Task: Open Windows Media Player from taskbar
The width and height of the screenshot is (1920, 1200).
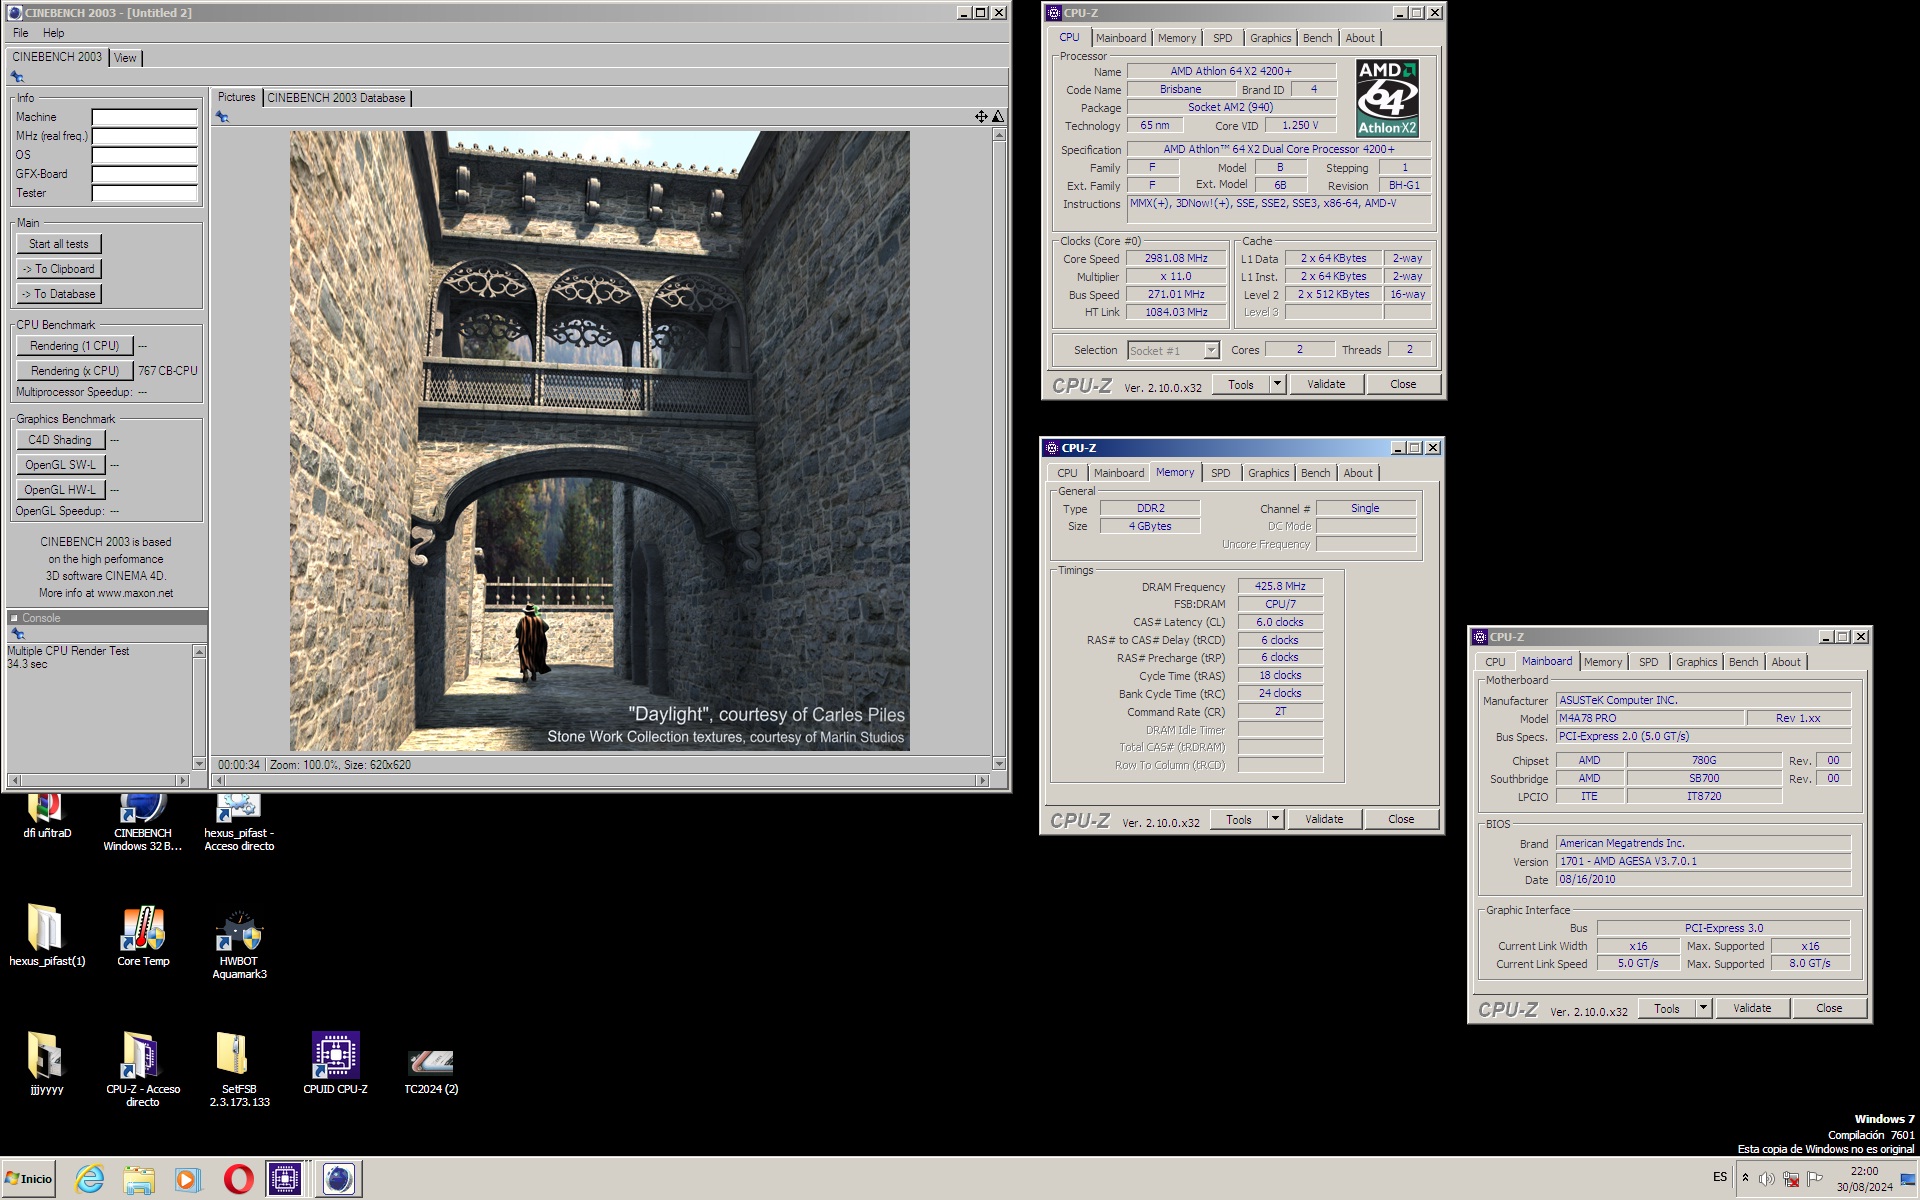Action: pyautogui.click(x=187, y=1179)
